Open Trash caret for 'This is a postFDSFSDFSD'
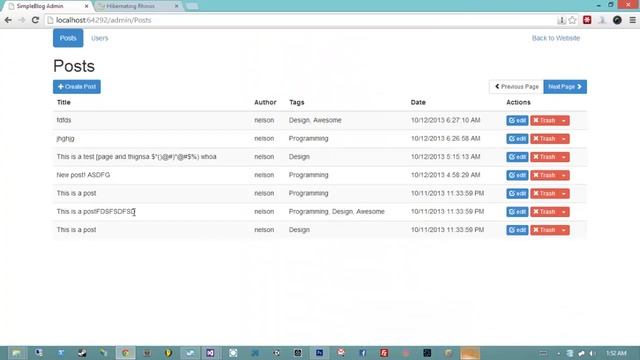Viewport: 640px width, 360px height. click(x=564, y=212)
